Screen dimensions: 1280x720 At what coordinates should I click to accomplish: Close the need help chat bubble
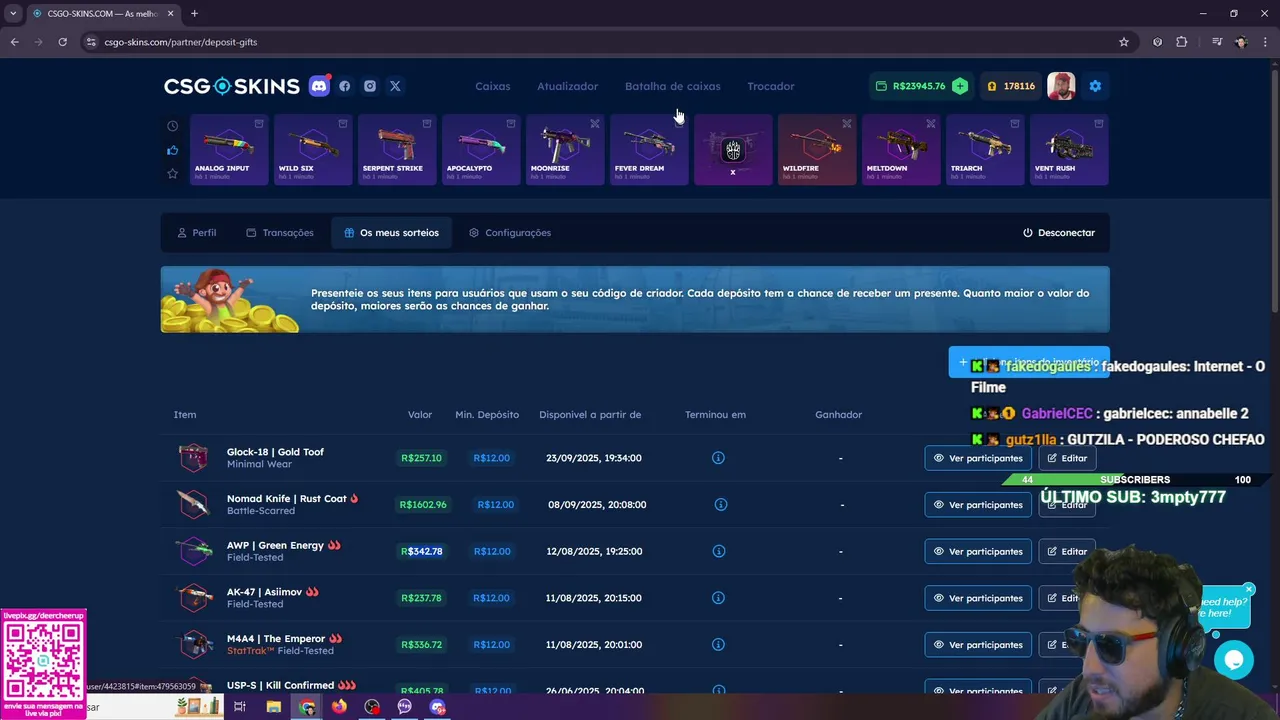pyautogui.click(x=1249, y=590)
